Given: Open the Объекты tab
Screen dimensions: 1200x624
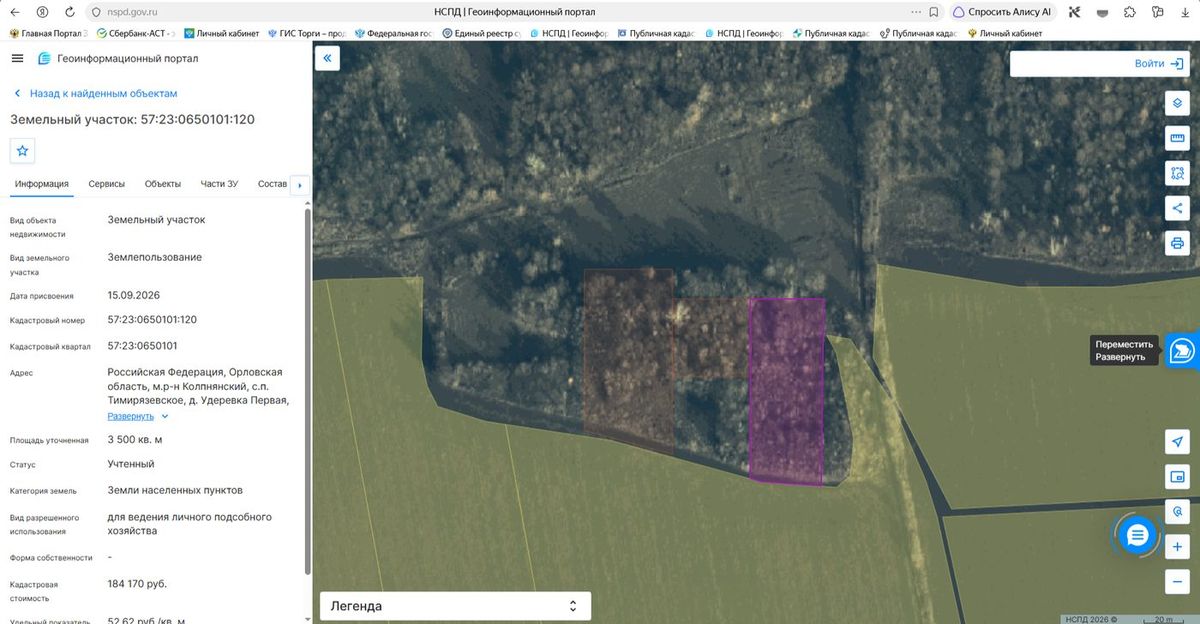Looking at the screenshot, I should pyautogui.click(x=163, y=184).
